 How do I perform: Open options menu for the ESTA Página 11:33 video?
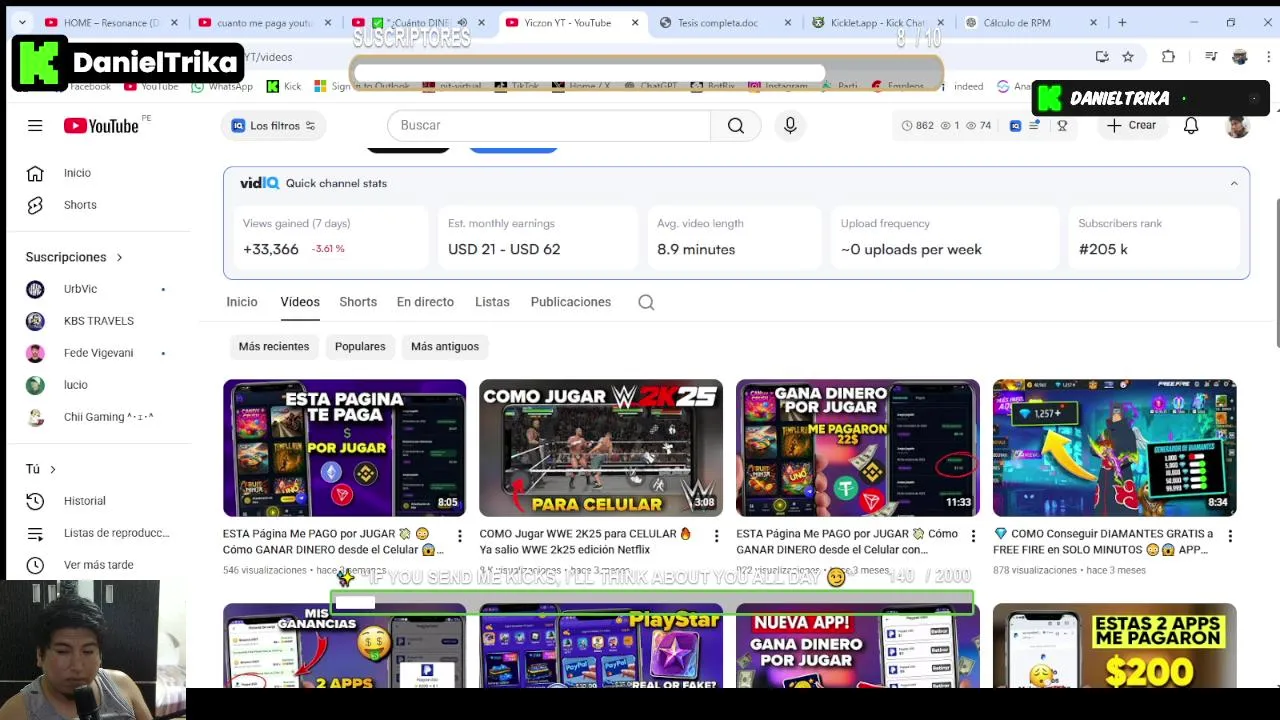973,537
